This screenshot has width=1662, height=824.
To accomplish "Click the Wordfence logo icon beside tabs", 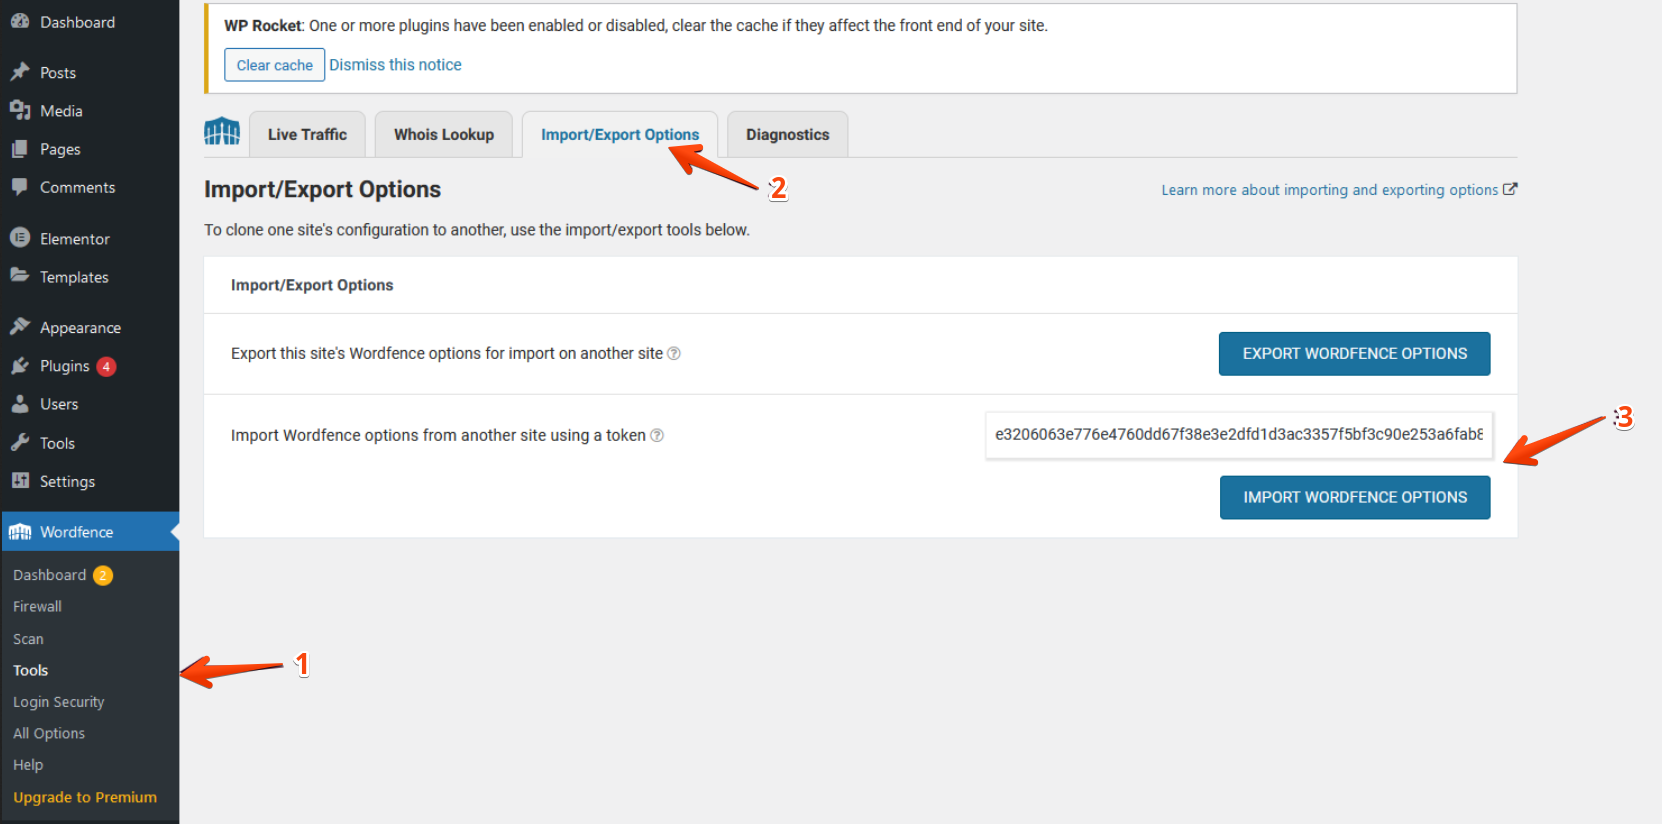I will [x=222, y=132].
